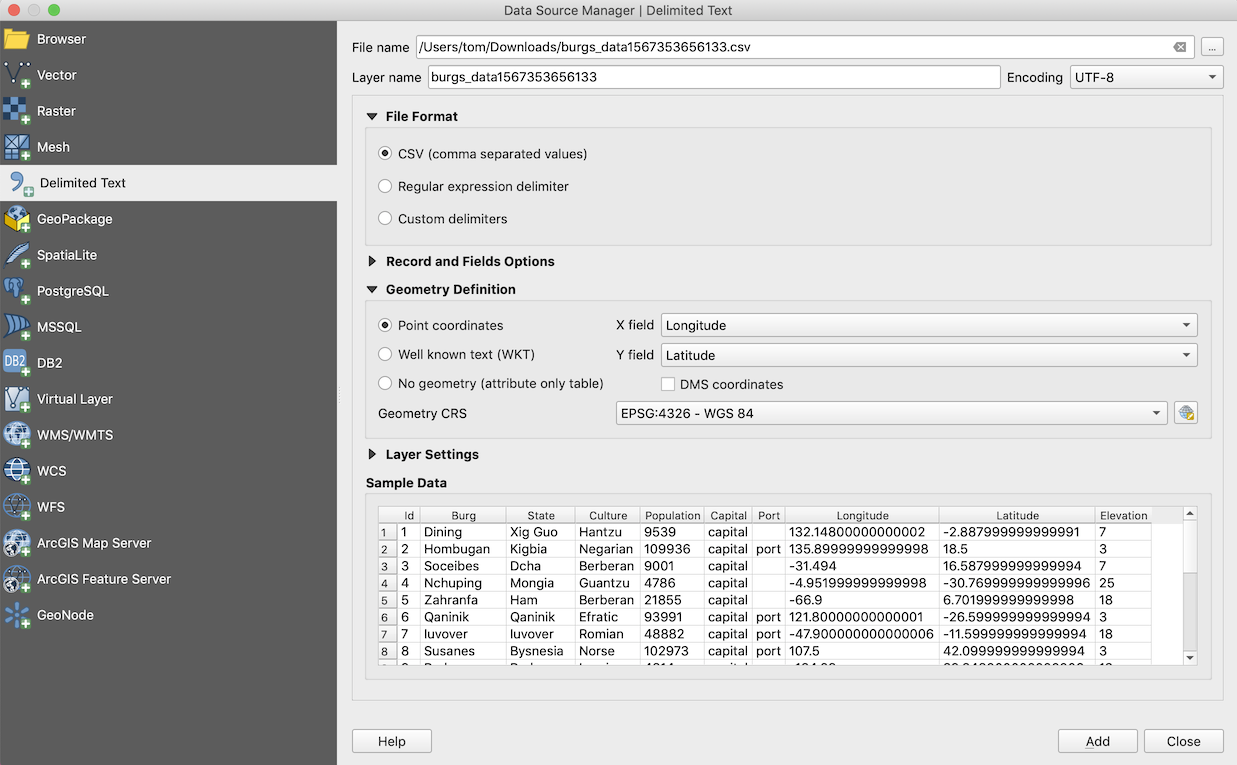Click the Add button
Screen dimensions: 1237x765
(1097, 741)
